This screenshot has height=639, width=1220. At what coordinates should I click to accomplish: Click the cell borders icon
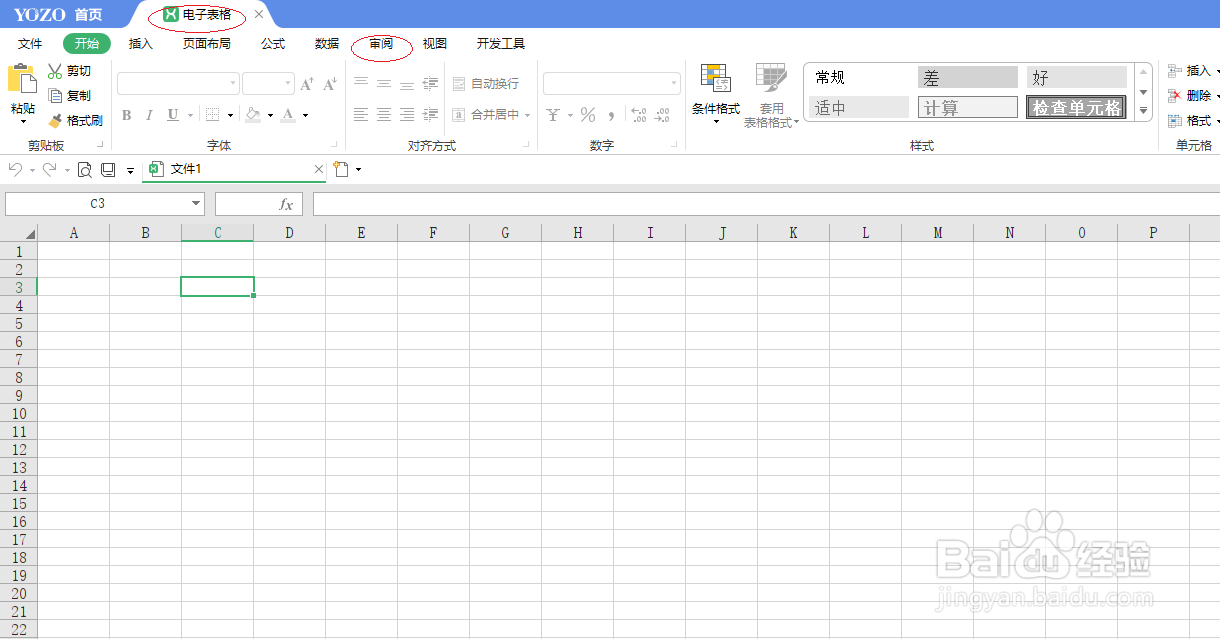[213, 115]
